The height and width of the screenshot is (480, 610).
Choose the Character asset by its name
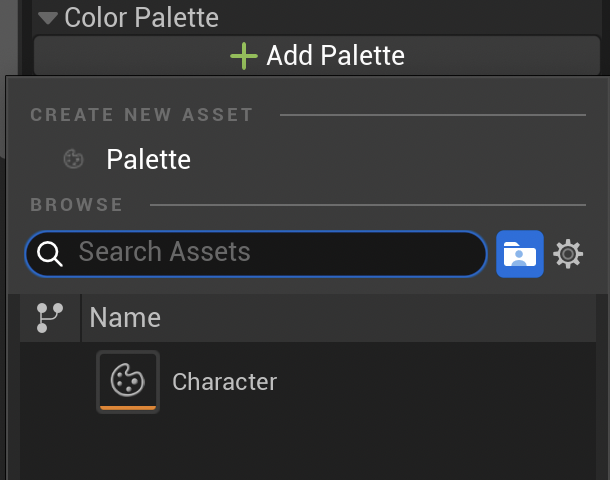(x=224, y=381)
